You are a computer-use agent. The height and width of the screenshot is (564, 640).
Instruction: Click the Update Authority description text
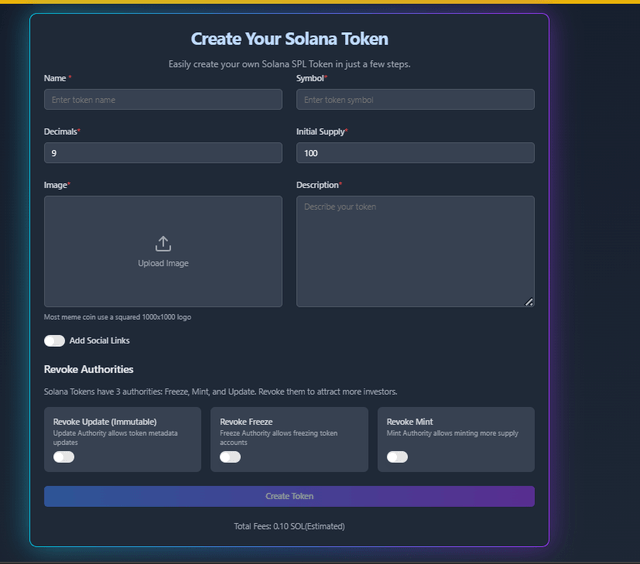pyautogui.click(x=116, y=438)
